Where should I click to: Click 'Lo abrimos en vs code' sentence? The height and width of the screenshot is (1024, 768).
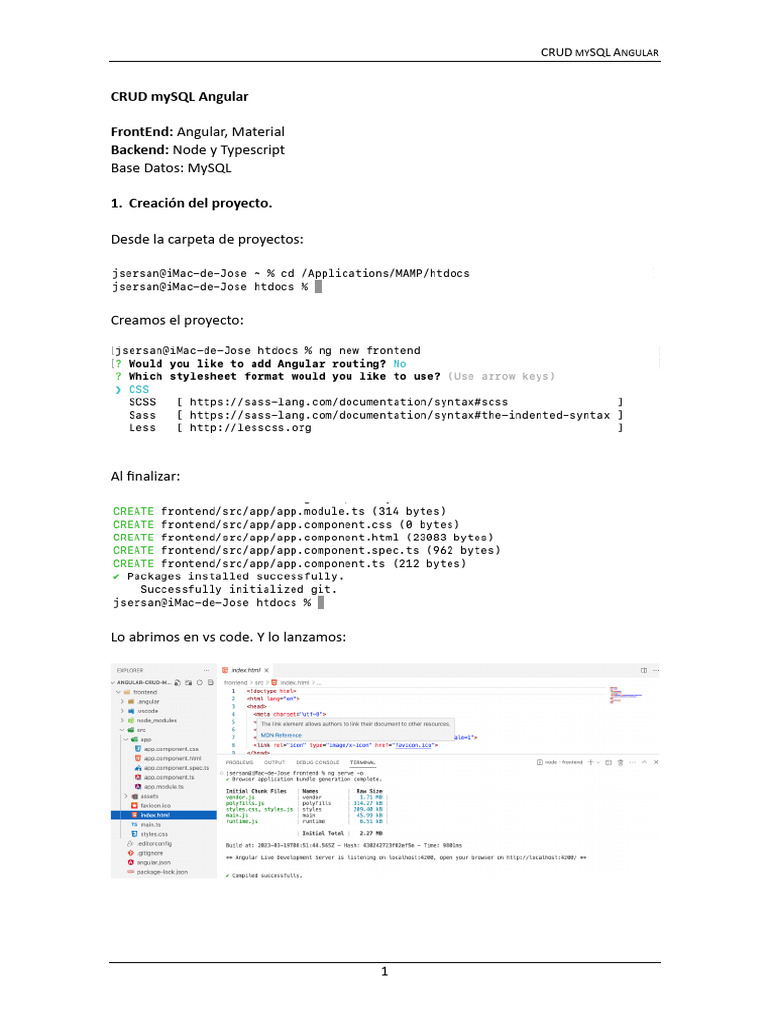point(182,637)
